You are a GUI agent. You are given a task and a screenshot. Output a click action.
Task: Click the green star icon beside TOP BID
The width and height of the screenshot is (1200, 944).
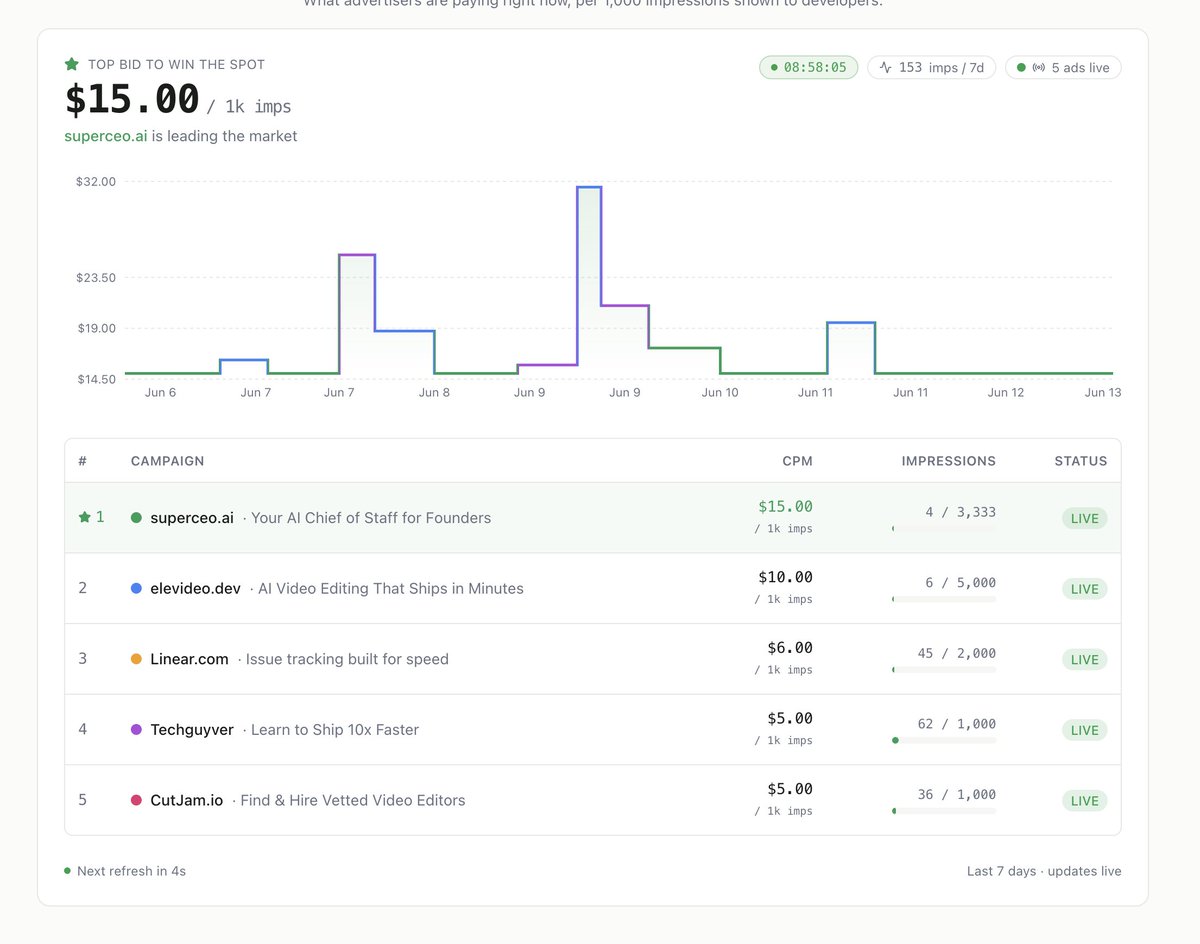72,64
